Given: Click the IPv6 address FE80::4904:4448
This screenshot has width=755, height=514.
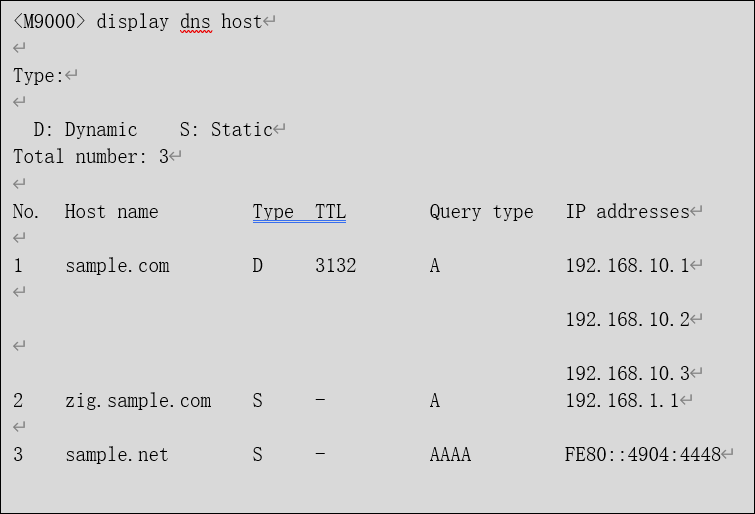Looking at the screenshot, I should pyautogui.click(x=642, y=455).
